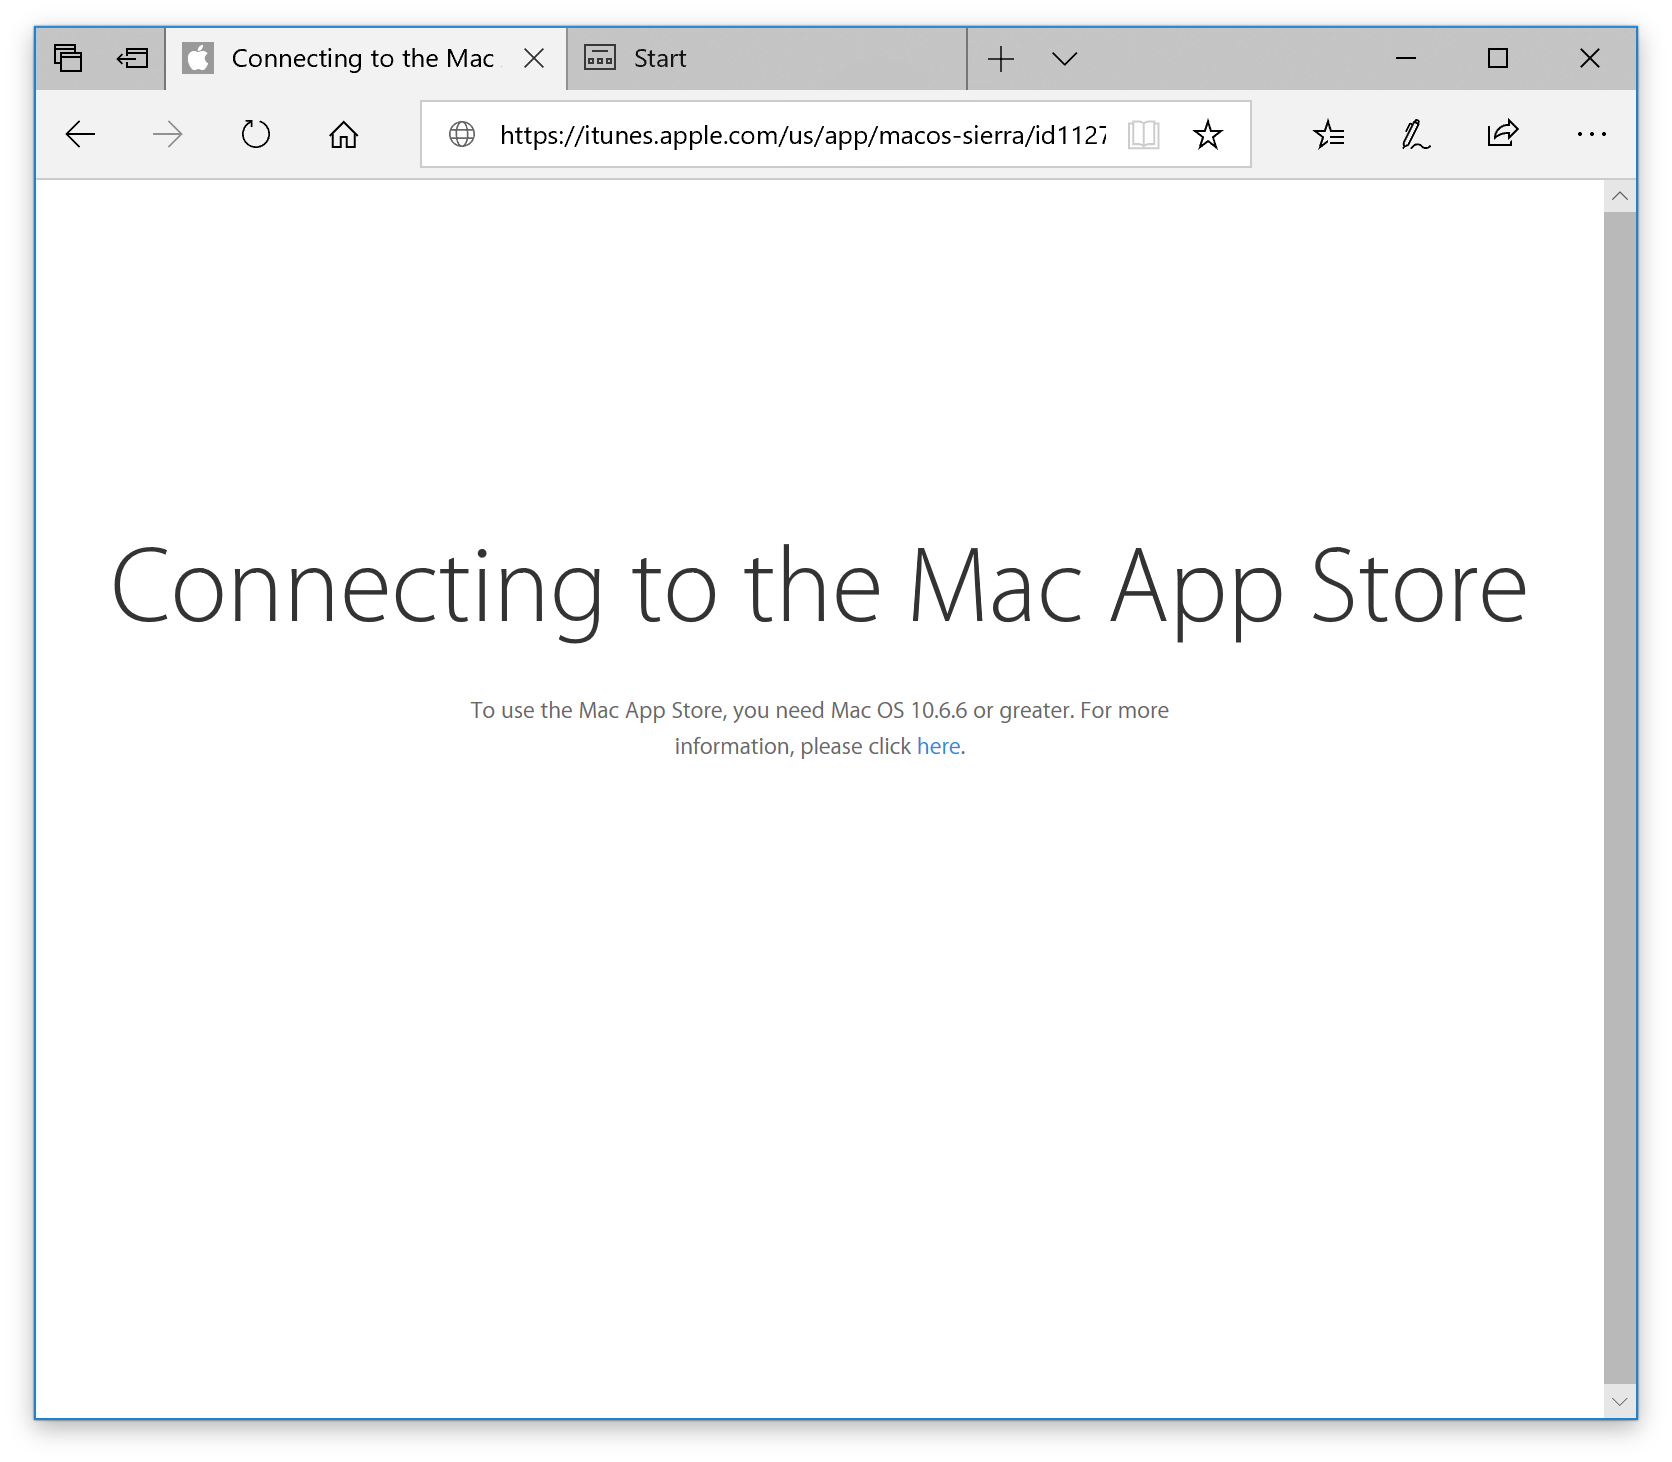Image resolution: width=1672 pixels, height=1462 pixels.
Task: Show site information globe icon
Action: tap(462, 134)
